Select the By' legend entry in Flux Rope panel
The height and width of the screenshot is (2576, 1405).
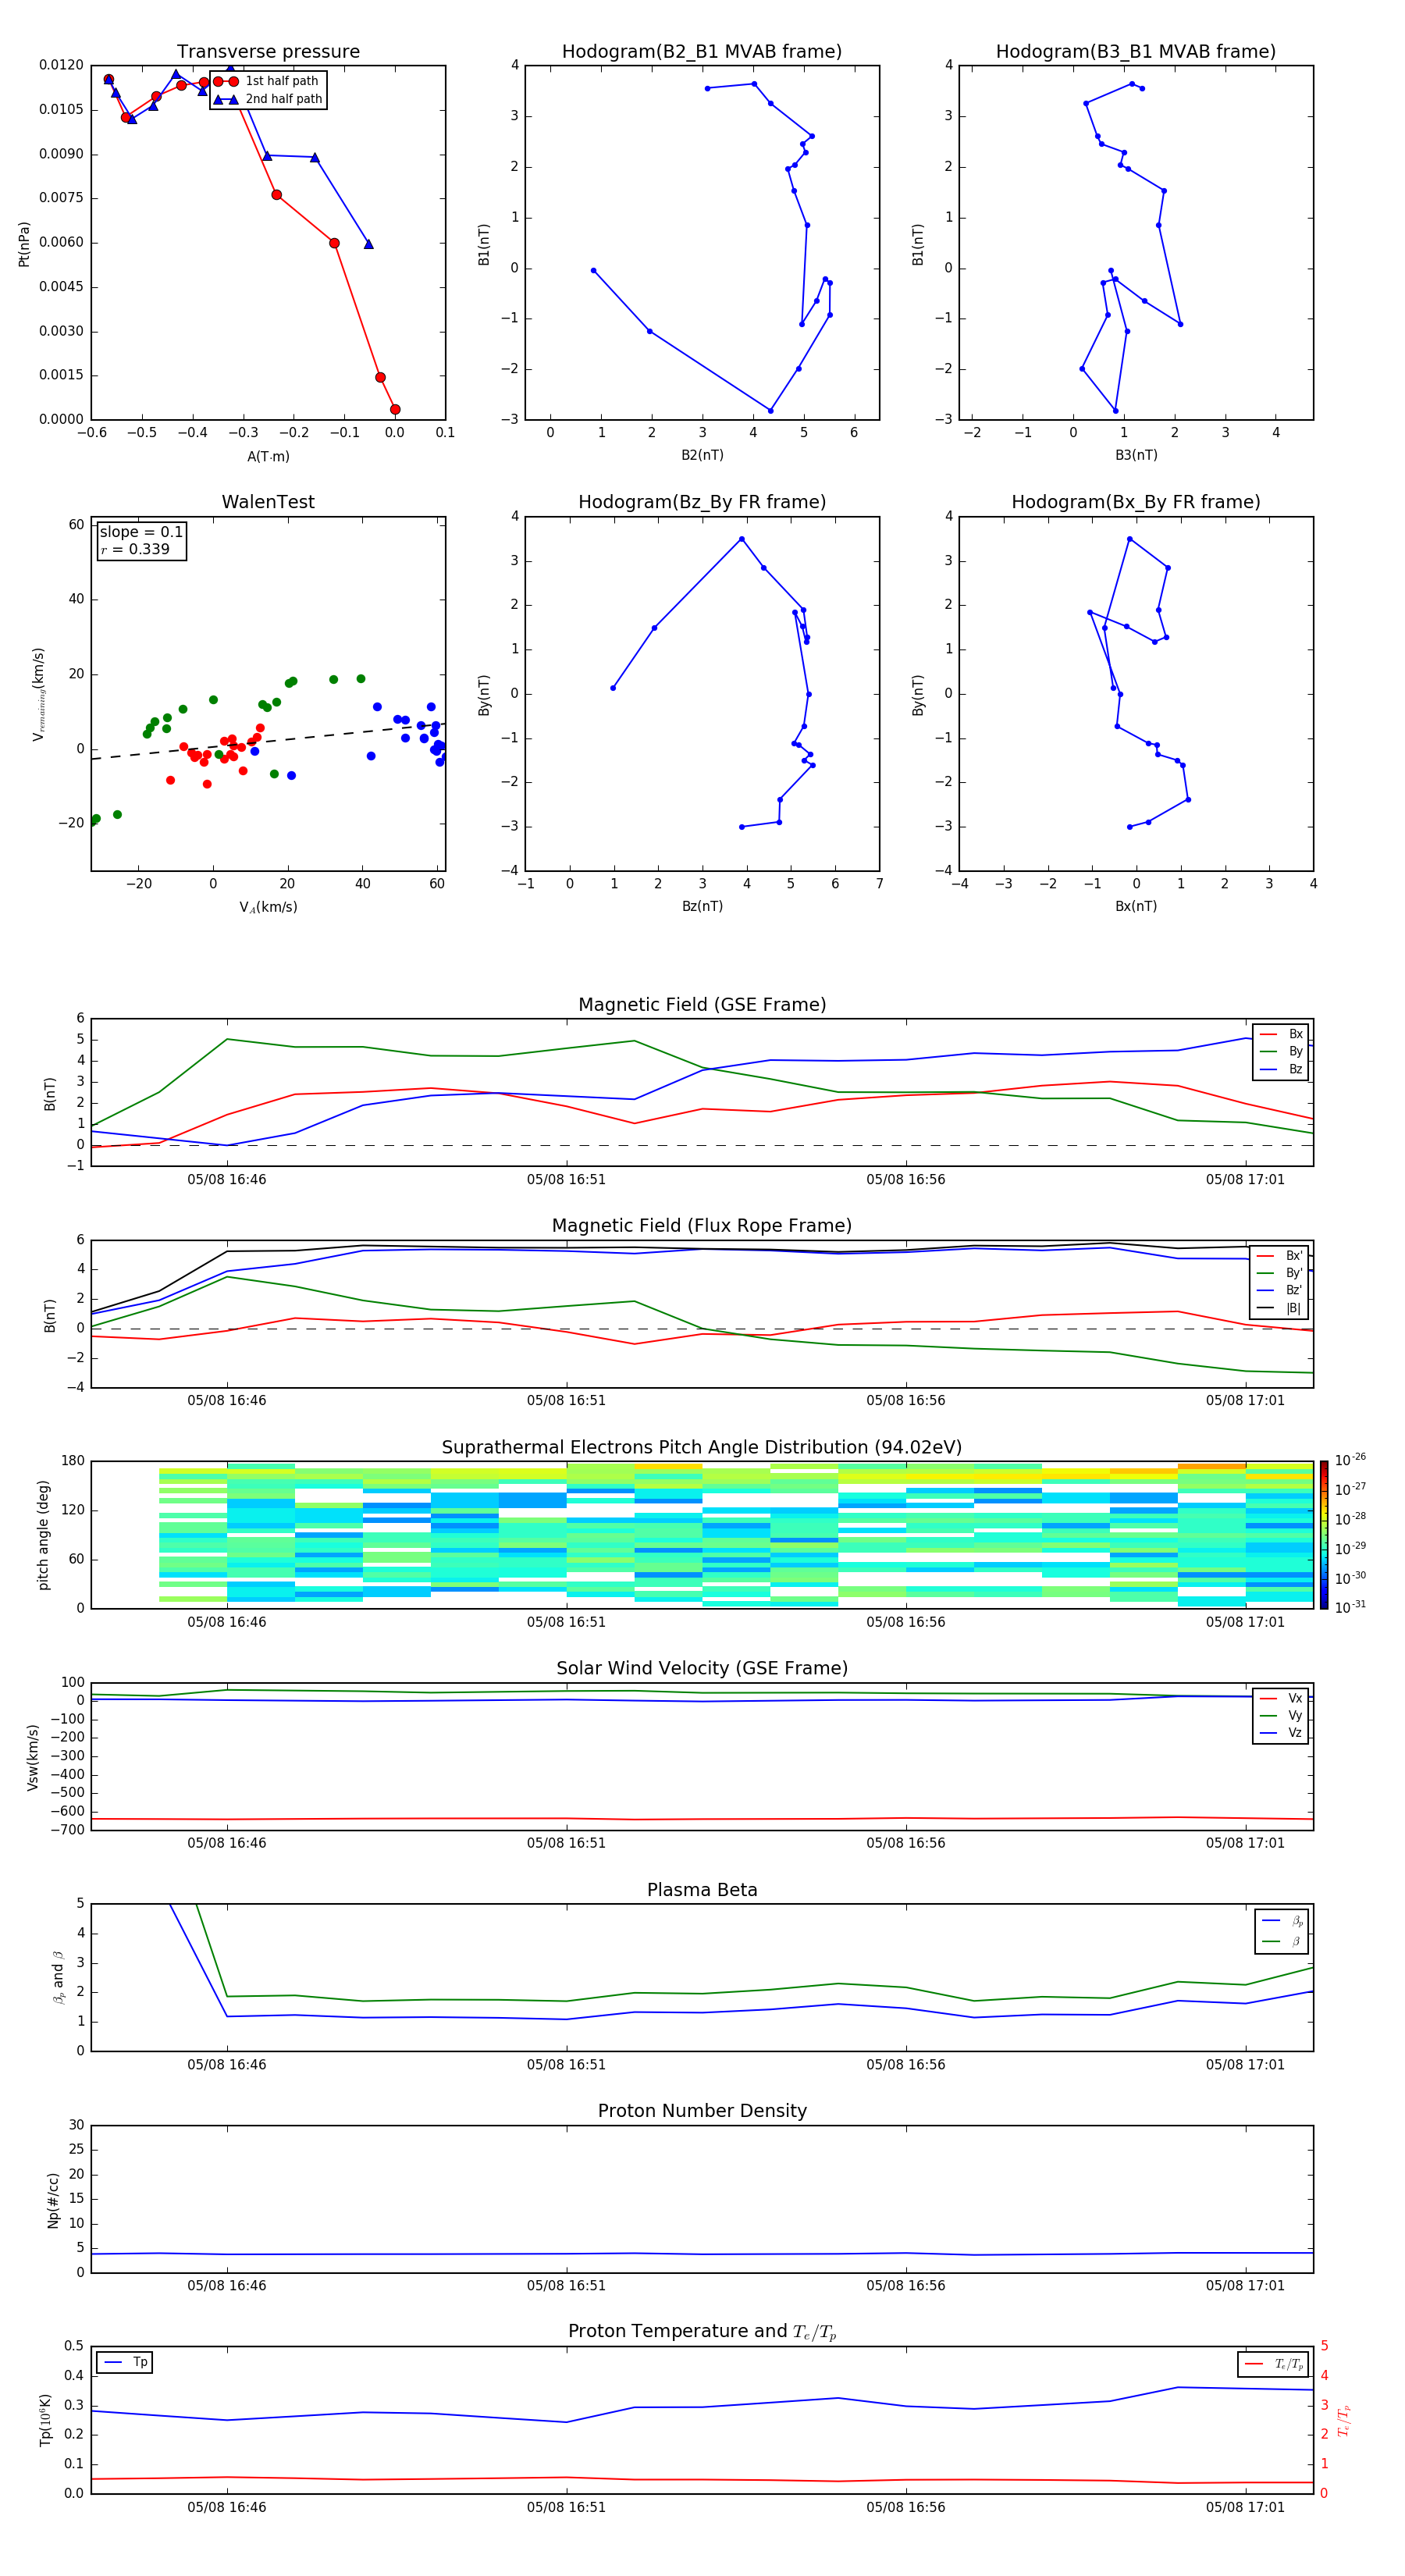click(x=1280, y=1273)
